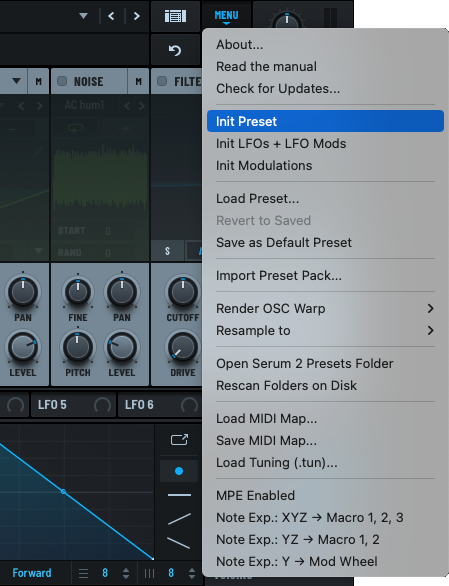449x586 pixels.
Task: Enable the NOISE oscillator checkbox
Action: [x=62, y=81]
